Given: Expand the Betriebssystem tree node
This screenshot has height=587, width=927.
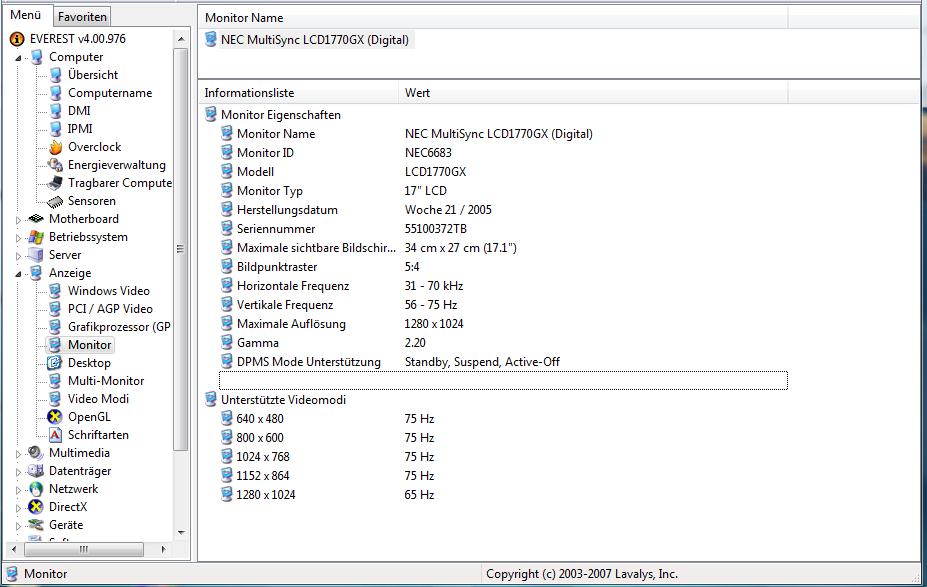Looking at the screenshot, I should tap(18, 238).
